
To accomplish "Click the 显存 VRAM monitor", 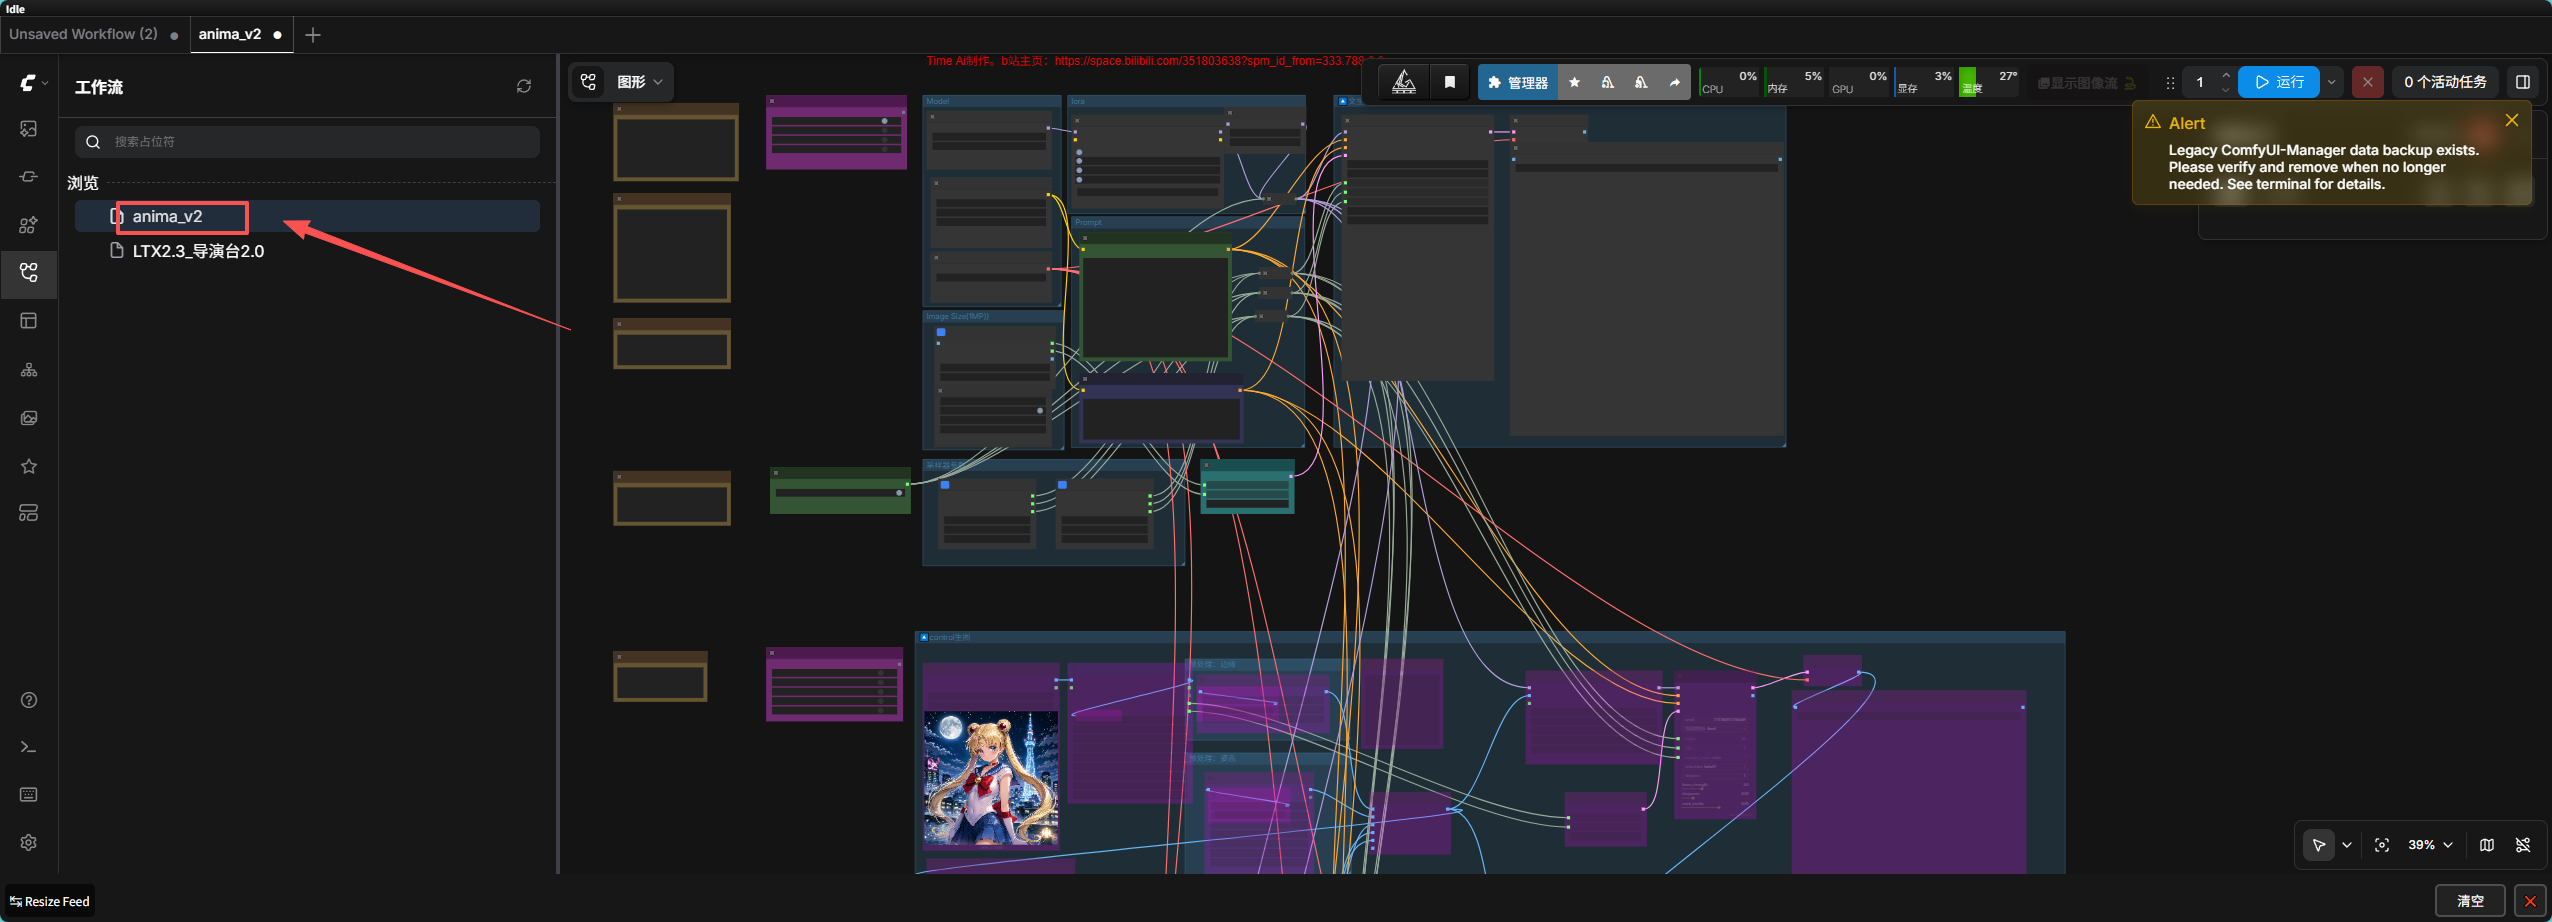I will (1924, 82).
